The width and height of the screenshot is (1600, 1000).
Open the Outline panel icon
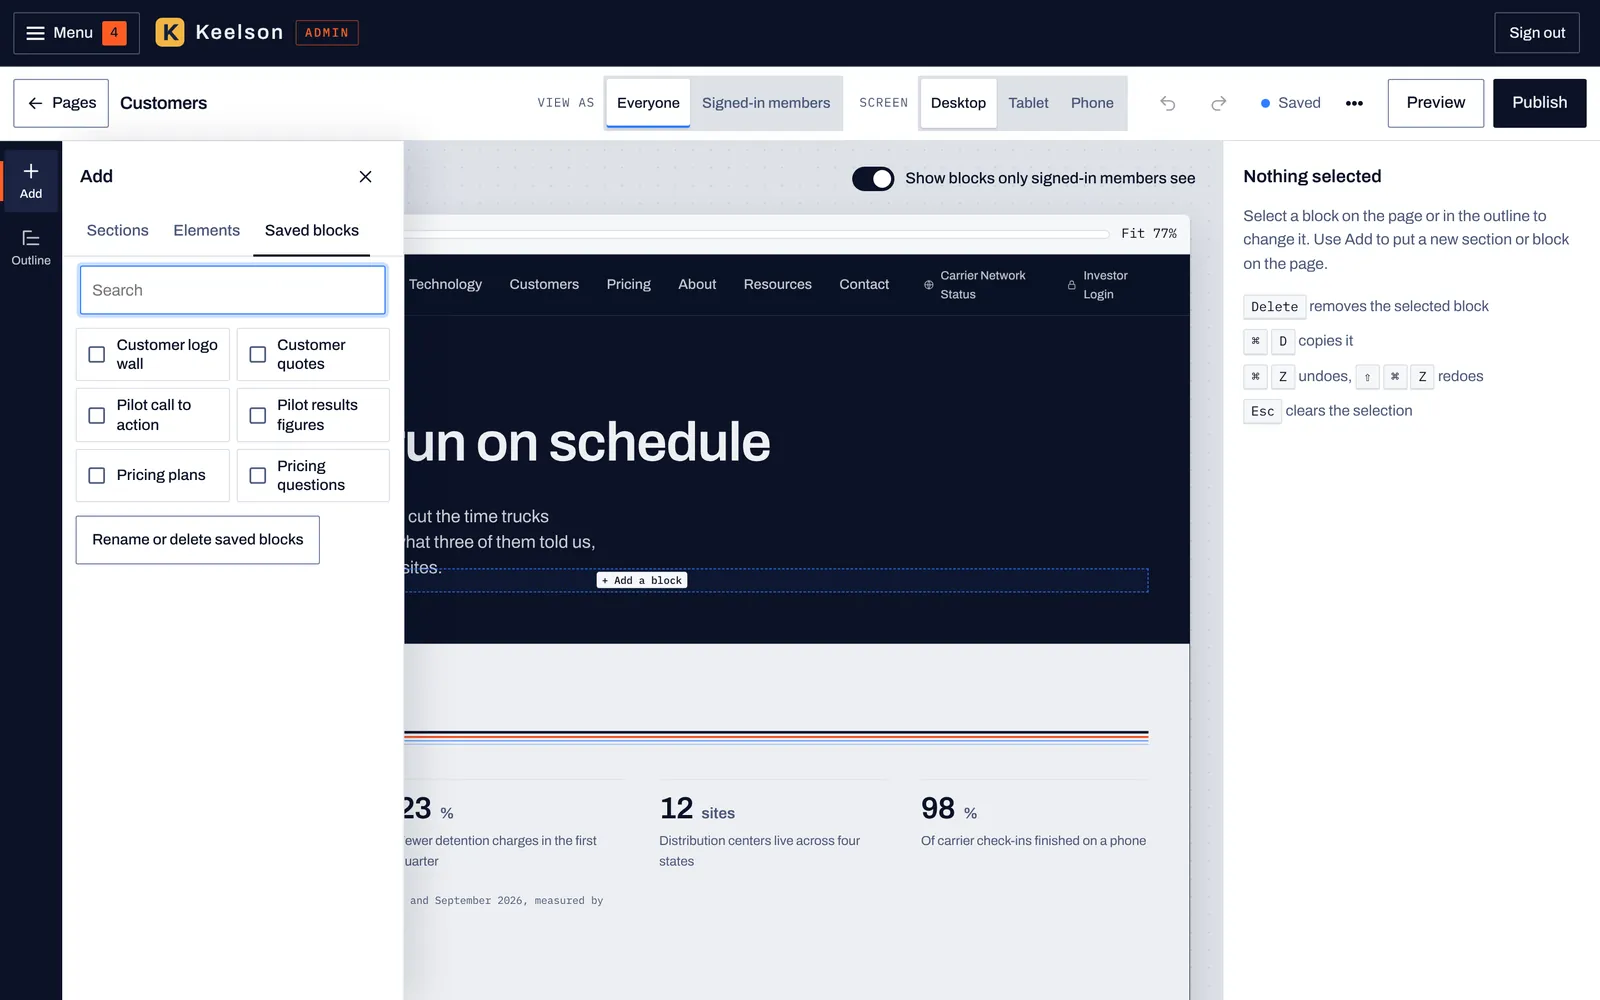(x=31, y=247)
